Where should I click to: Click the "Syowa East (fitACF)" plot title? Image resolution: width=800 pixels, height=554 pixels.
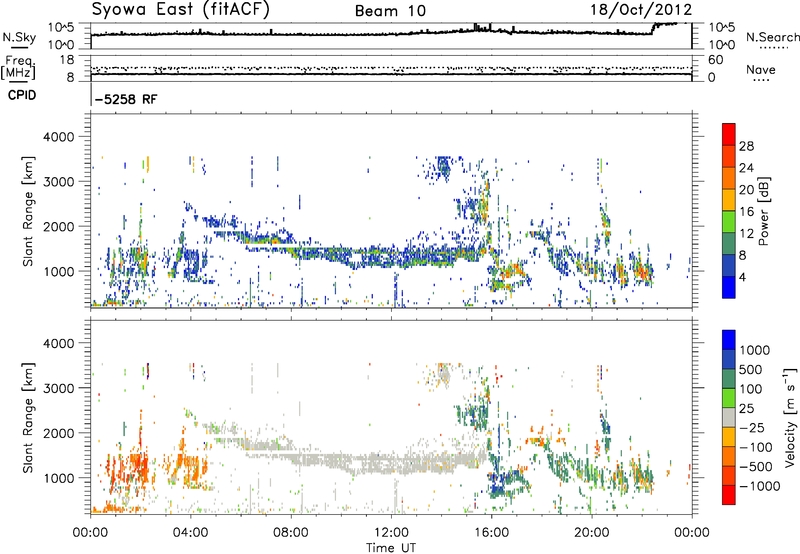pyautogui.click(x=180, y=10)
